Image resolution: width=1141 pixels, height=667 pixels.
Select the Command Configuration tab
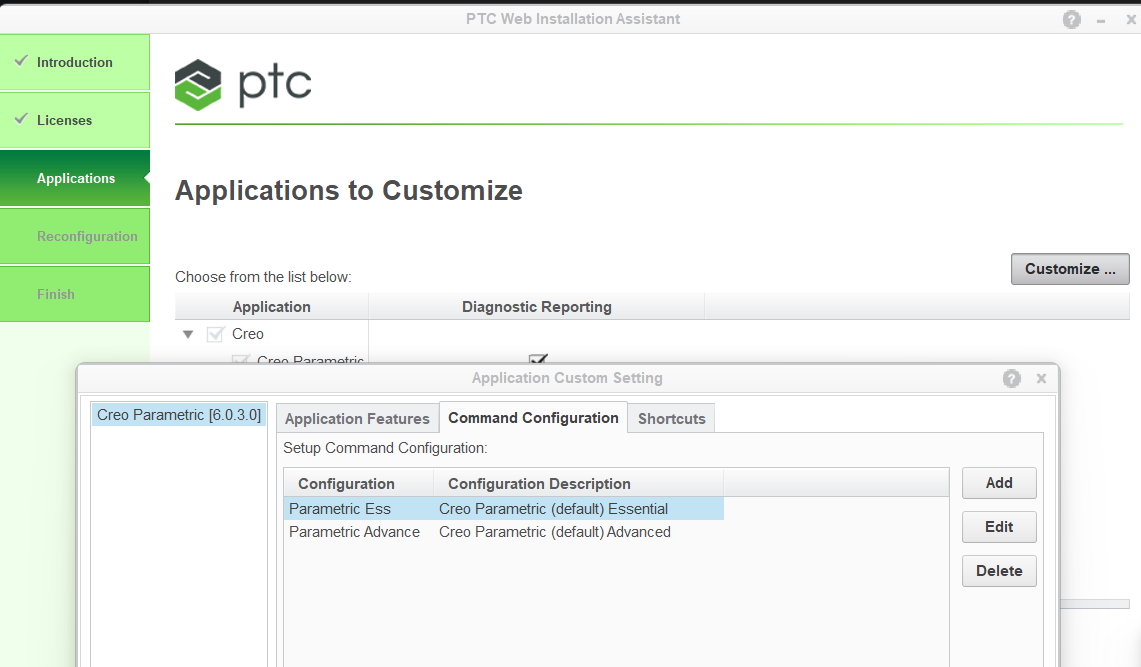click(x=533, y=417)
